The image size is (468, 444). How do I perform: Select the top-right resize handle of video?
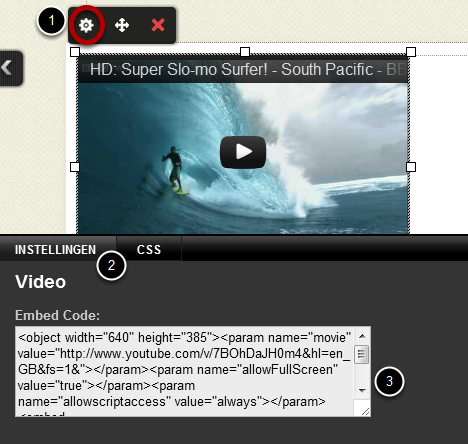coord(411,52)
